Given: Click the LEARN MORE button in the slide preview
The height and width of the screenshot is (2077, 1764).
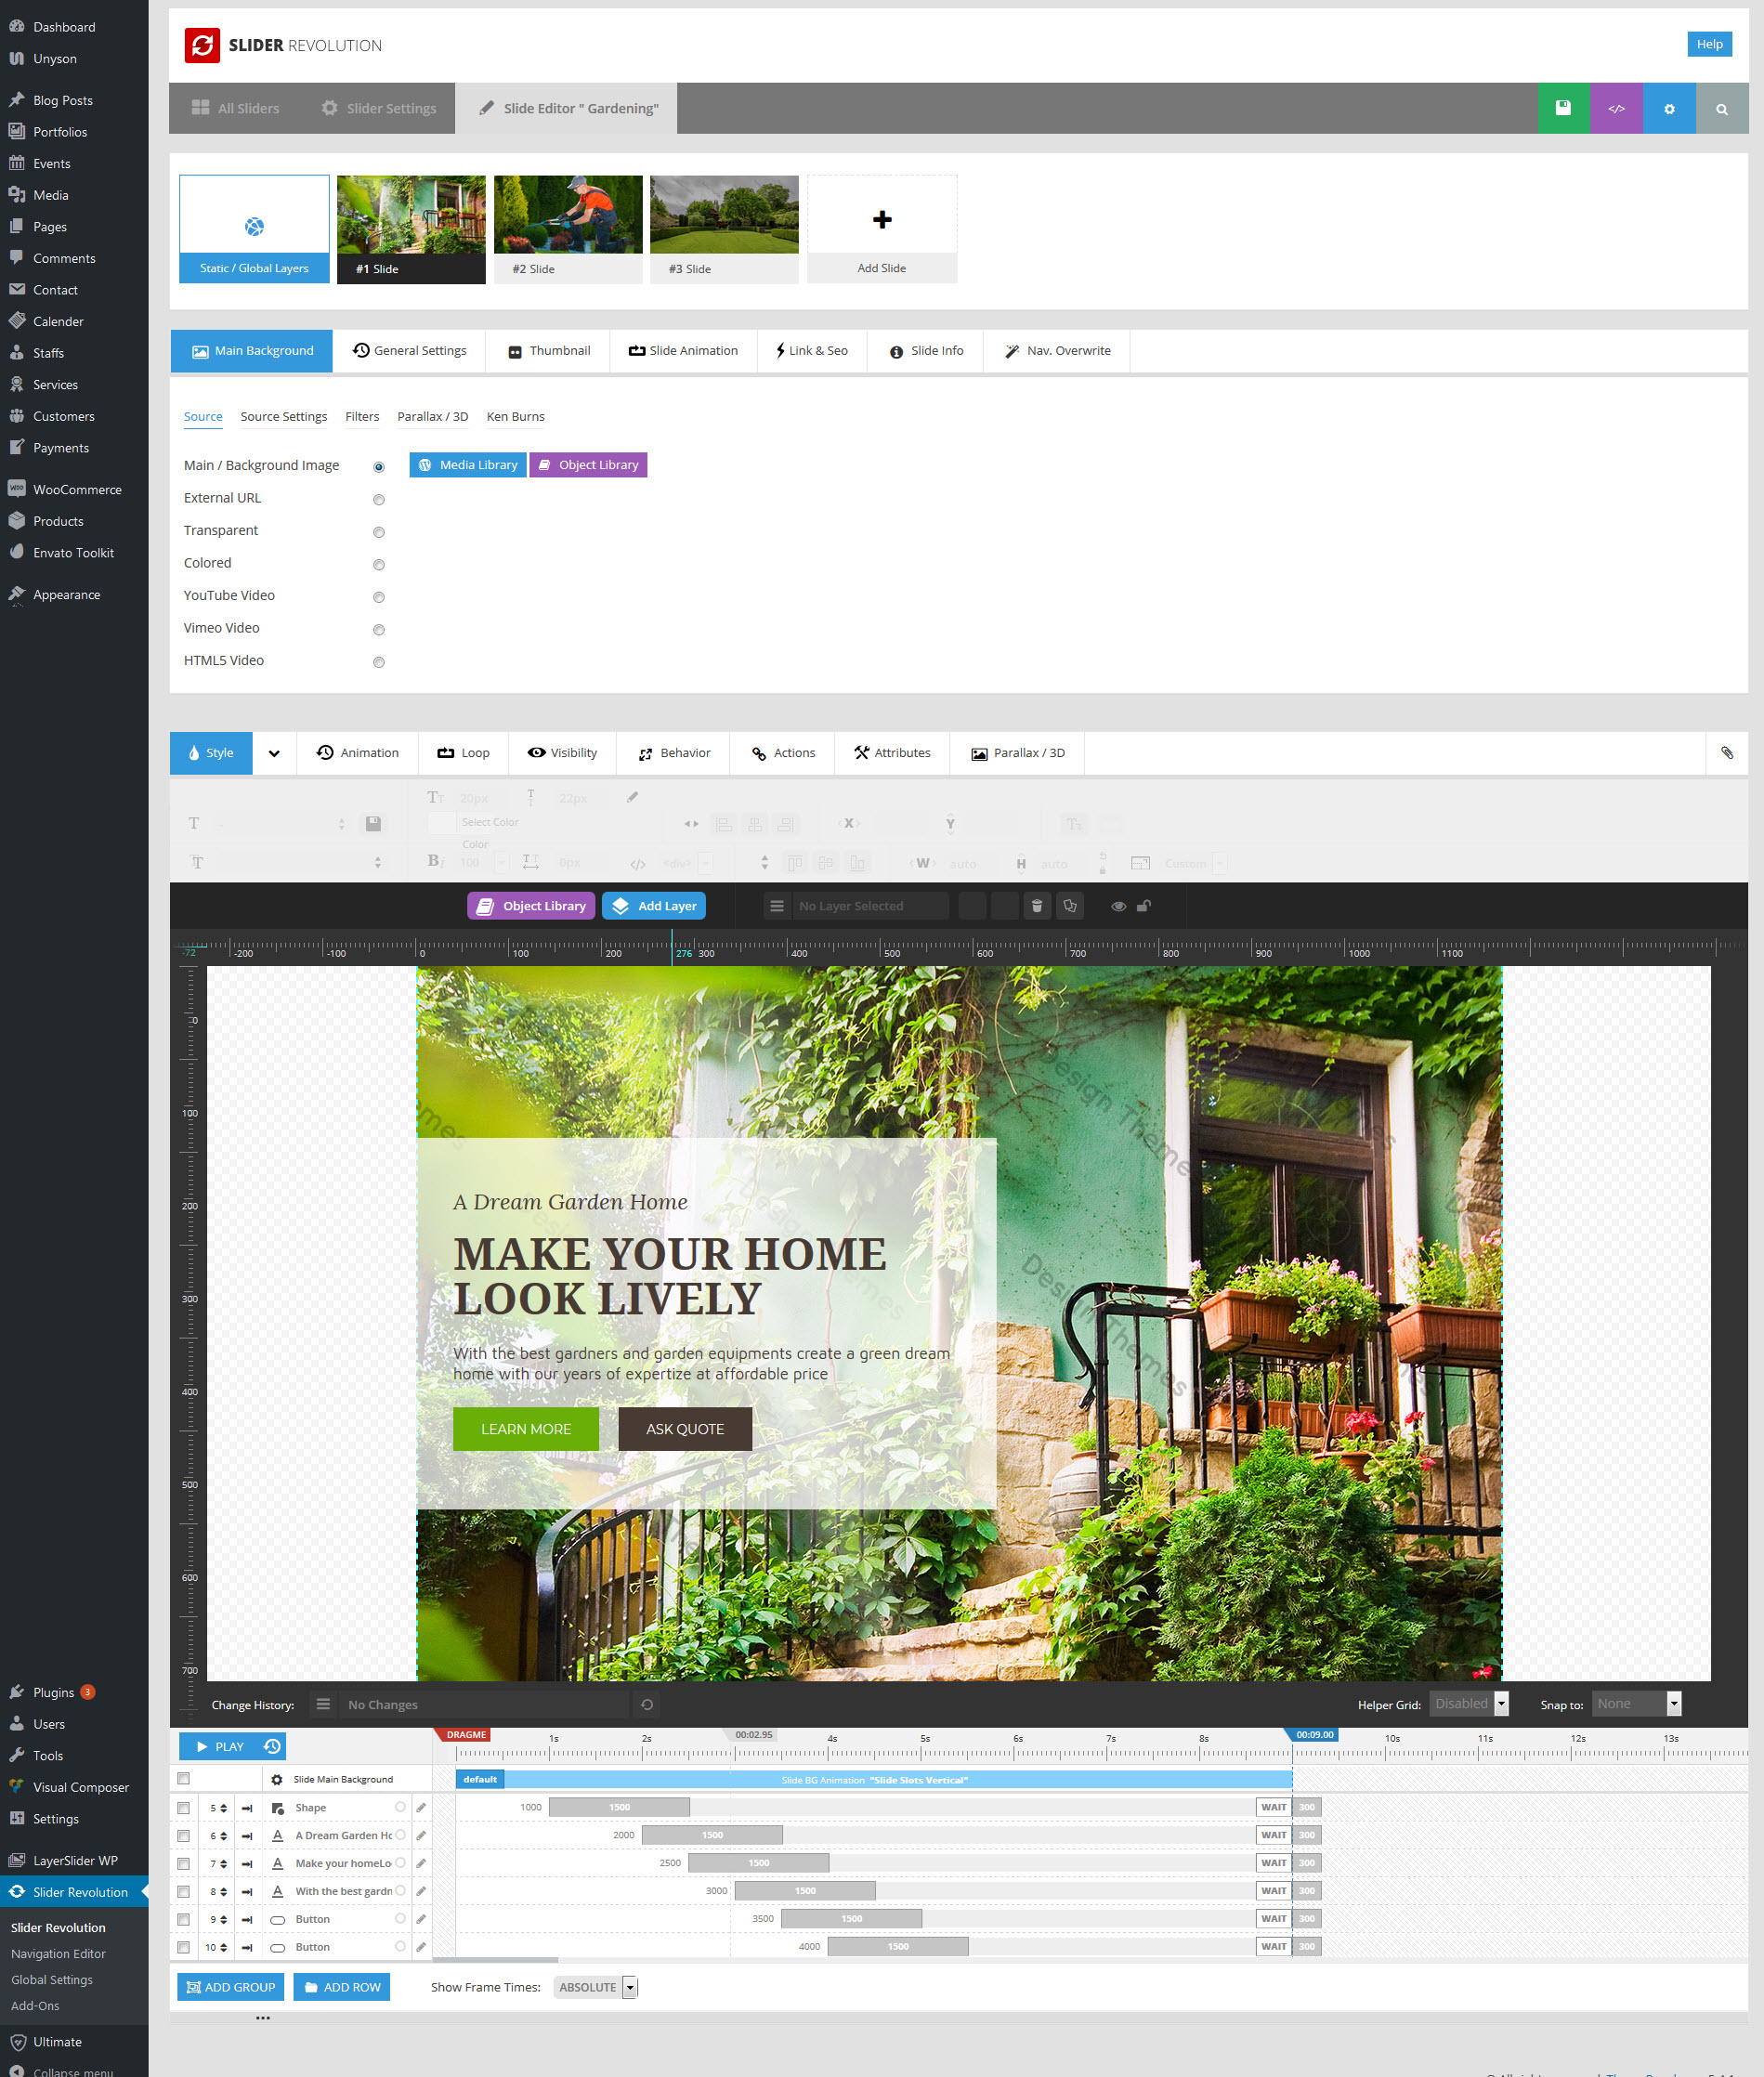Looking at the screenshot, I should click(525, 1428).
